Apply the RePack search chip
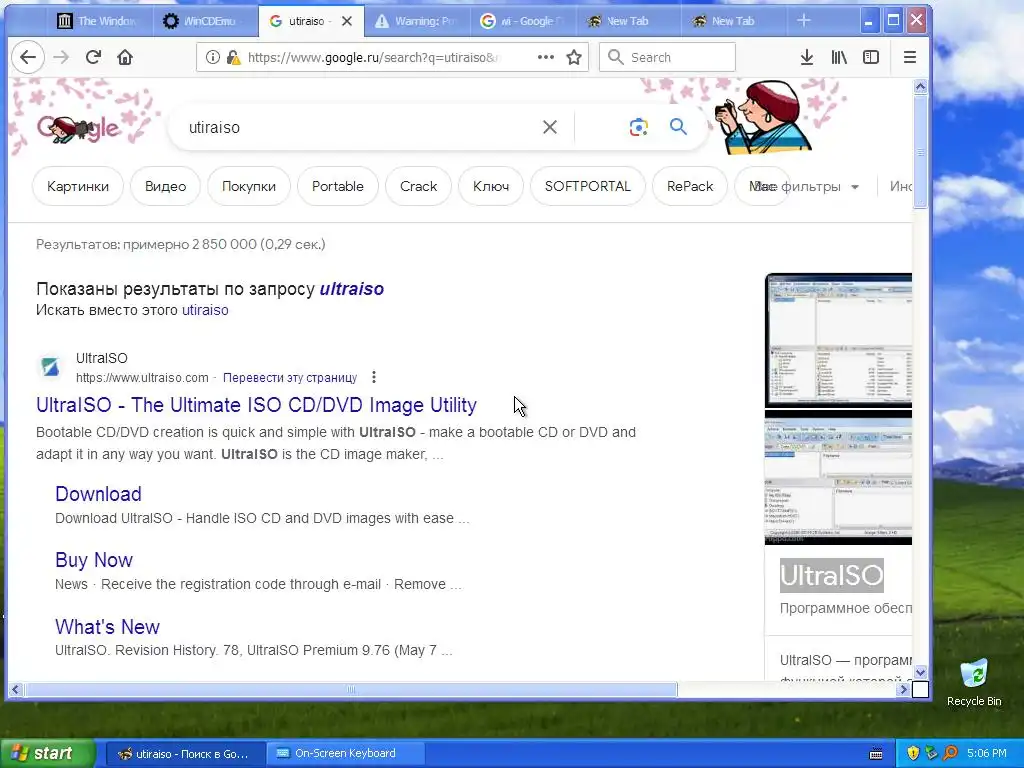 click(x=690, y=186)
